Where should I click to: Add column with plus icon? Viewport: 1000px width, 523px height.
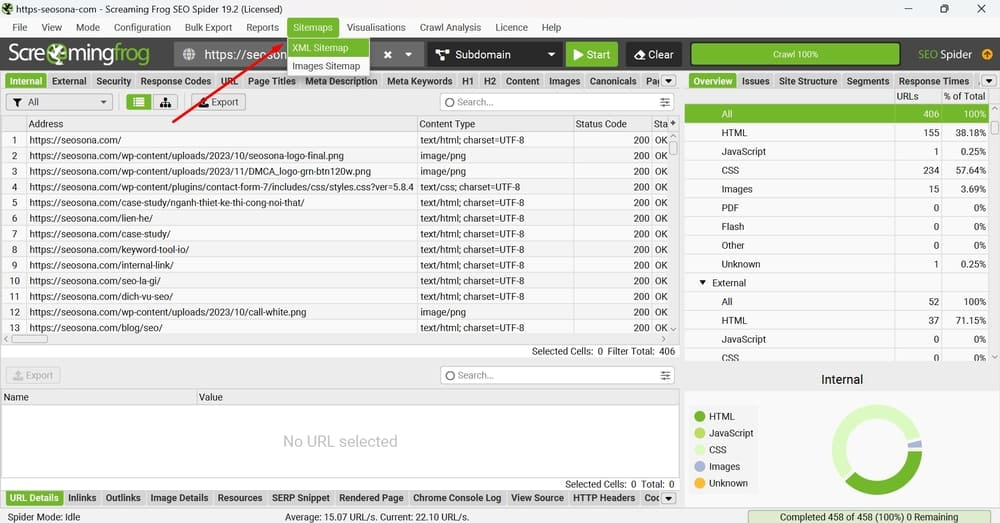[673, 123]
